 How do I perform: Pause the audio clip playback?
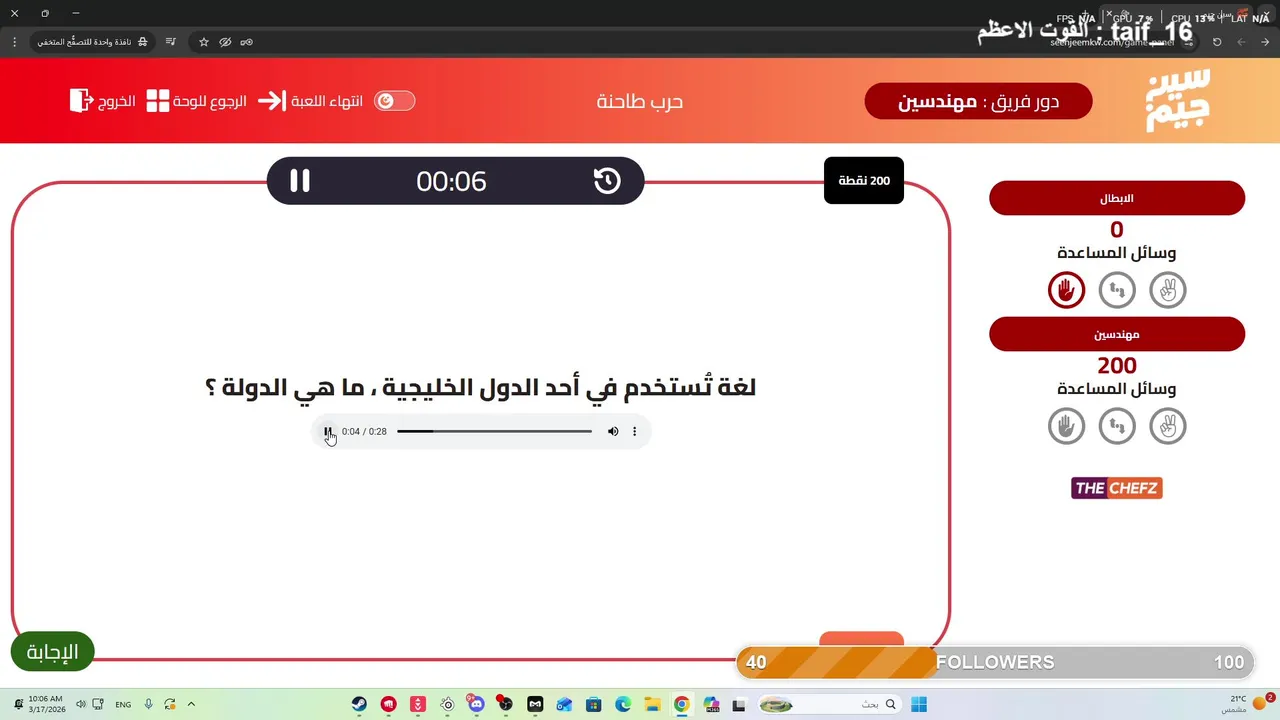[328, 431]
